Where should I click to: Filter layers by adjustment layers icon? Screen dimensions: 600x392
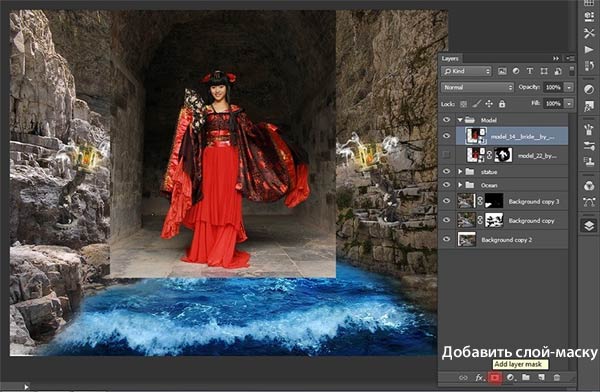coord(516,71)
